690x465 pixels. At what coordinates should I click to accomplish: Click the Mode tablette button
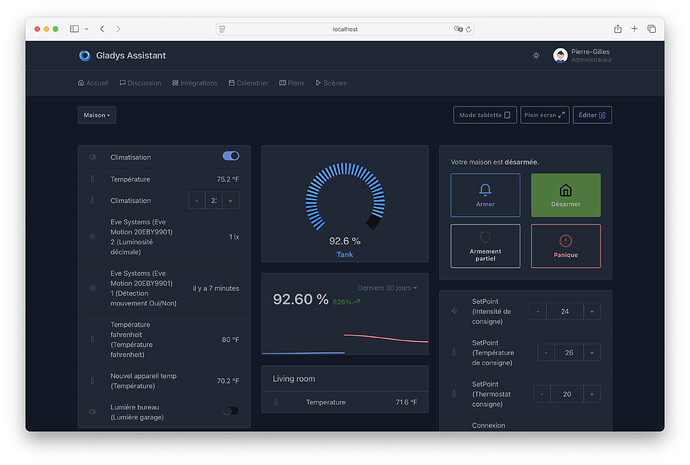[x=485, y=115]
